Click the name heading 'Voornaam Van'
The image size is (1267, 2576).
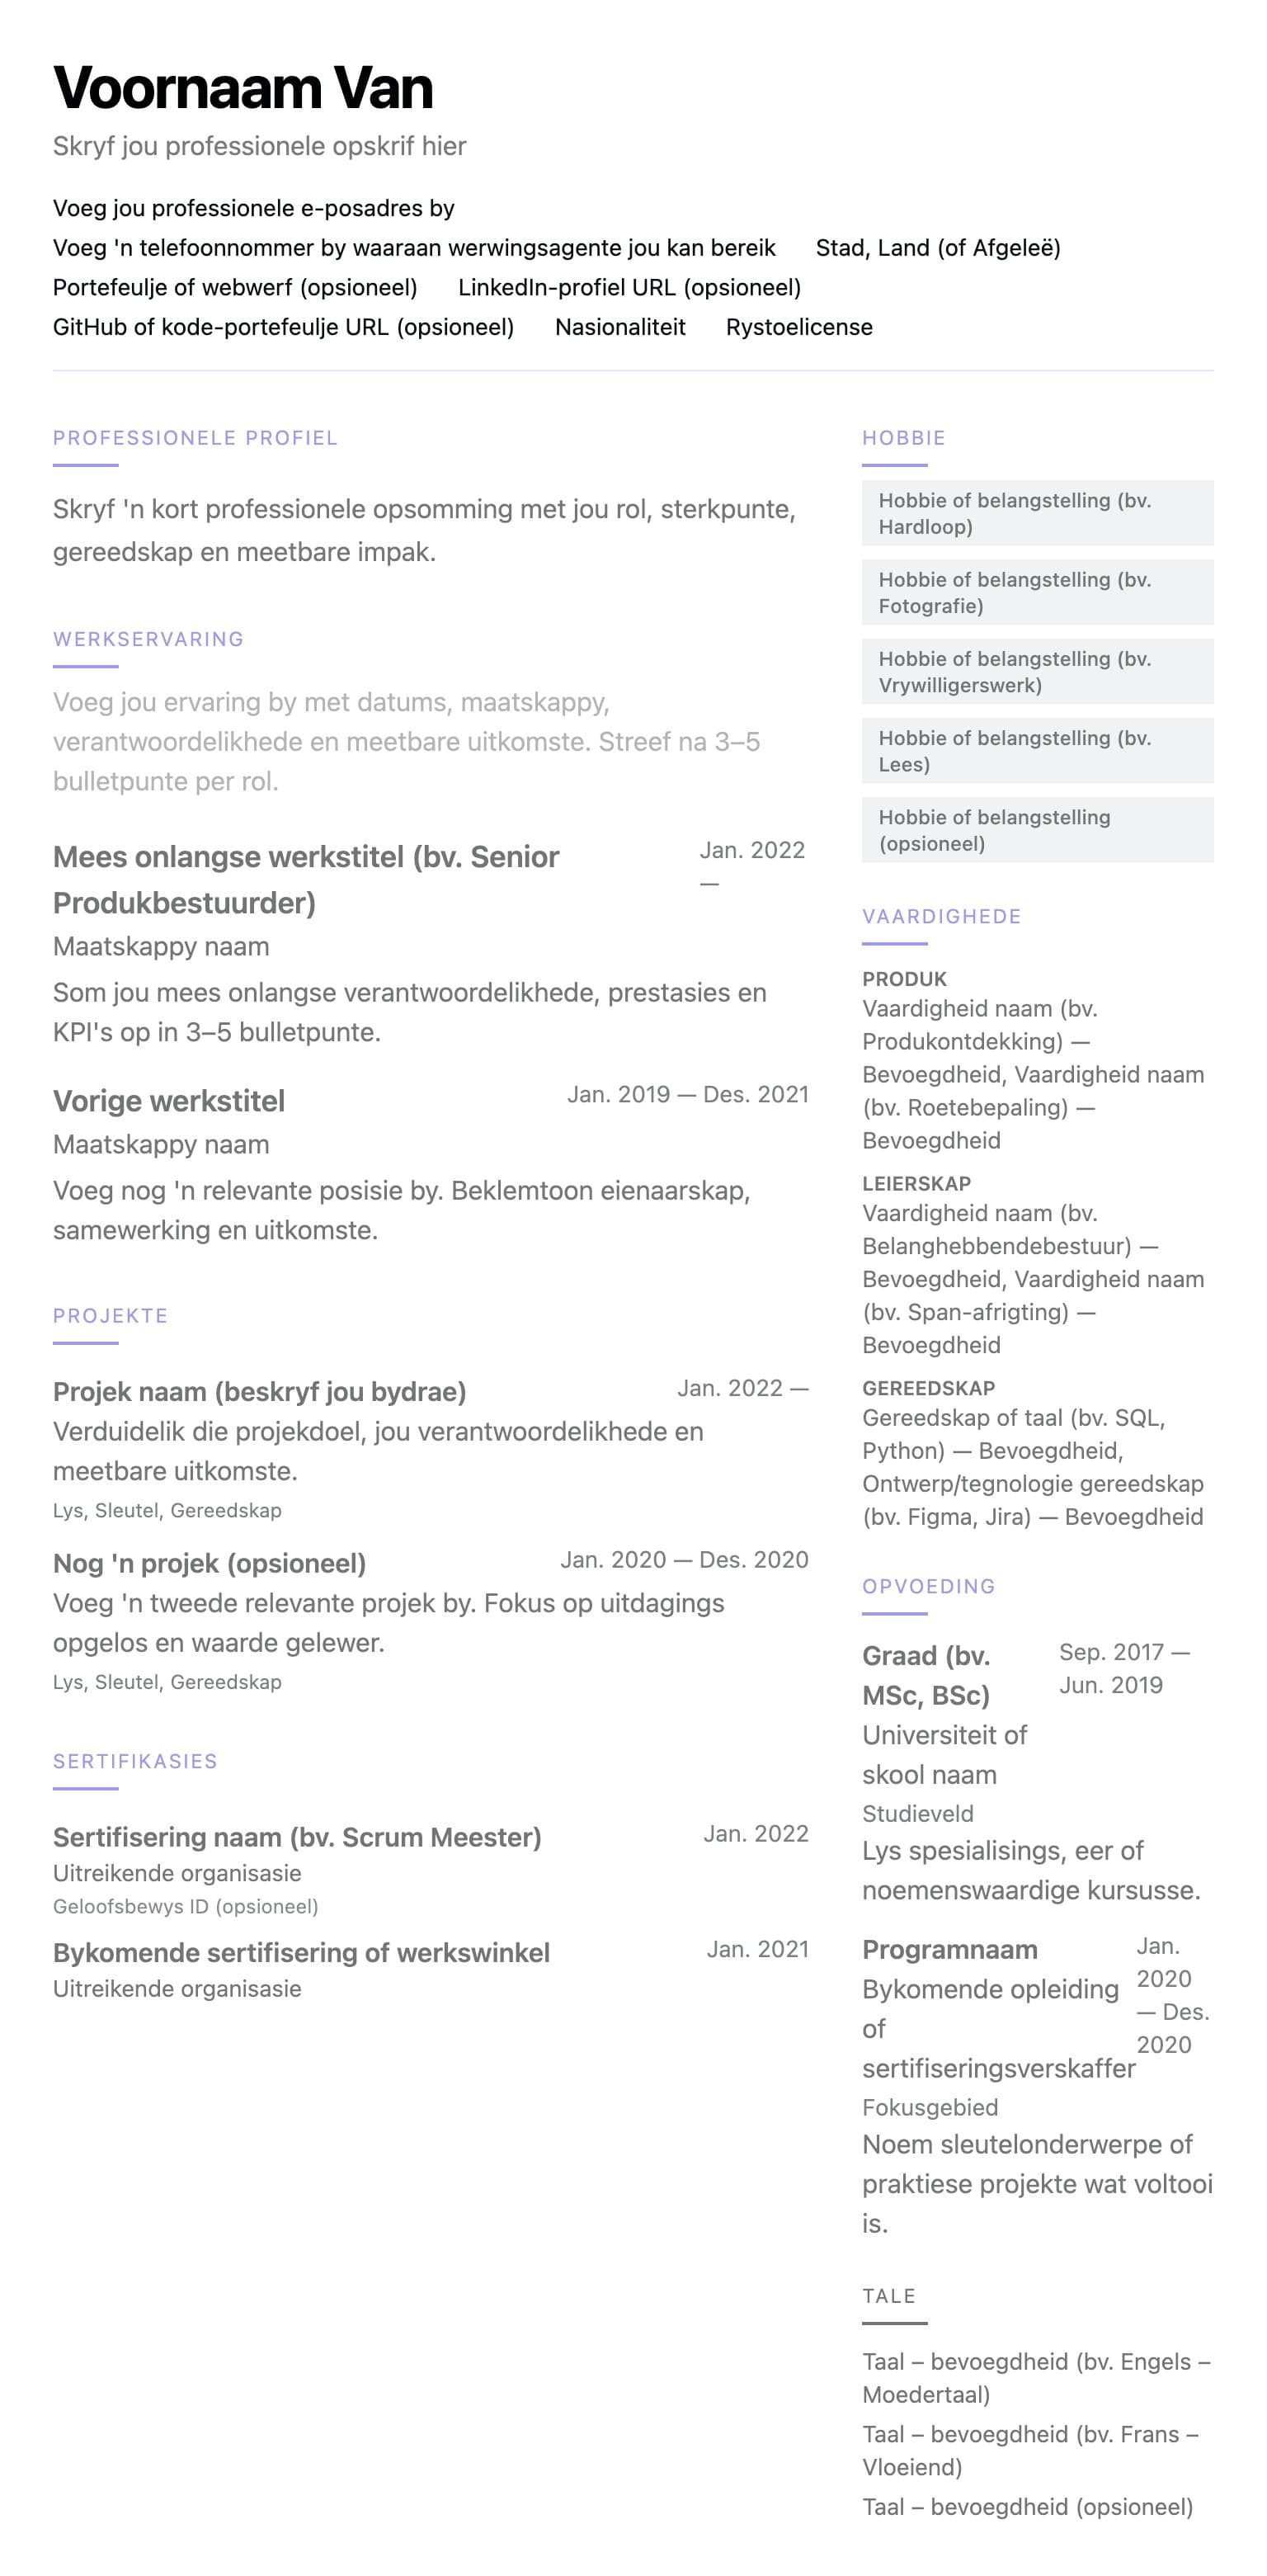pos(243,88)
